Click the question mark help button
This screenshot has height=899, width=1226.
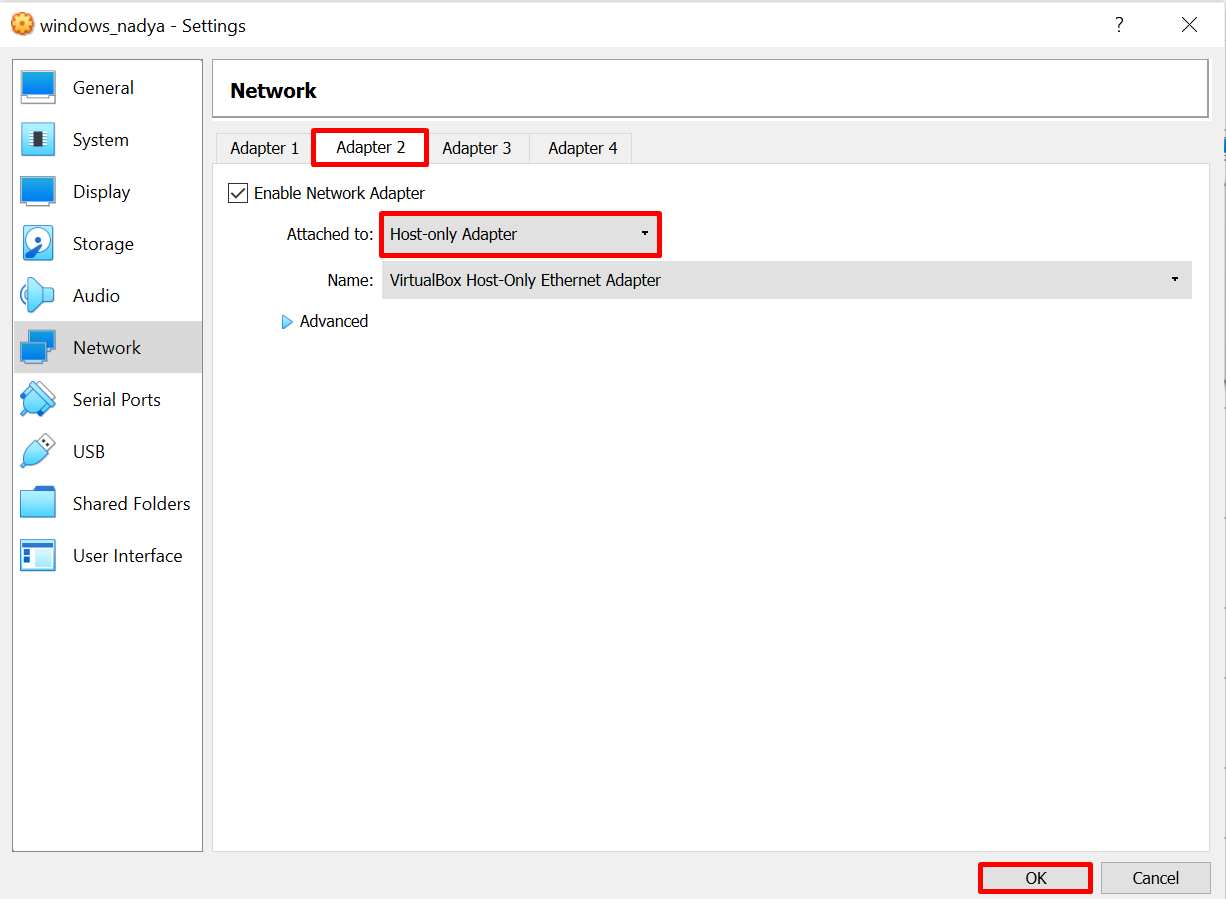tap(1119, 25)
